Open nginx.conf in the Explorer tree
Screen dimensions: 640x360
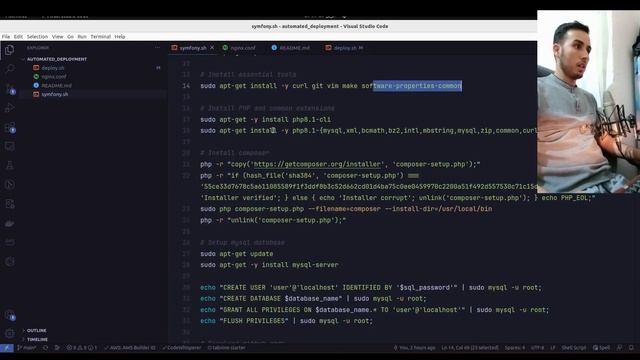point(53,76)
